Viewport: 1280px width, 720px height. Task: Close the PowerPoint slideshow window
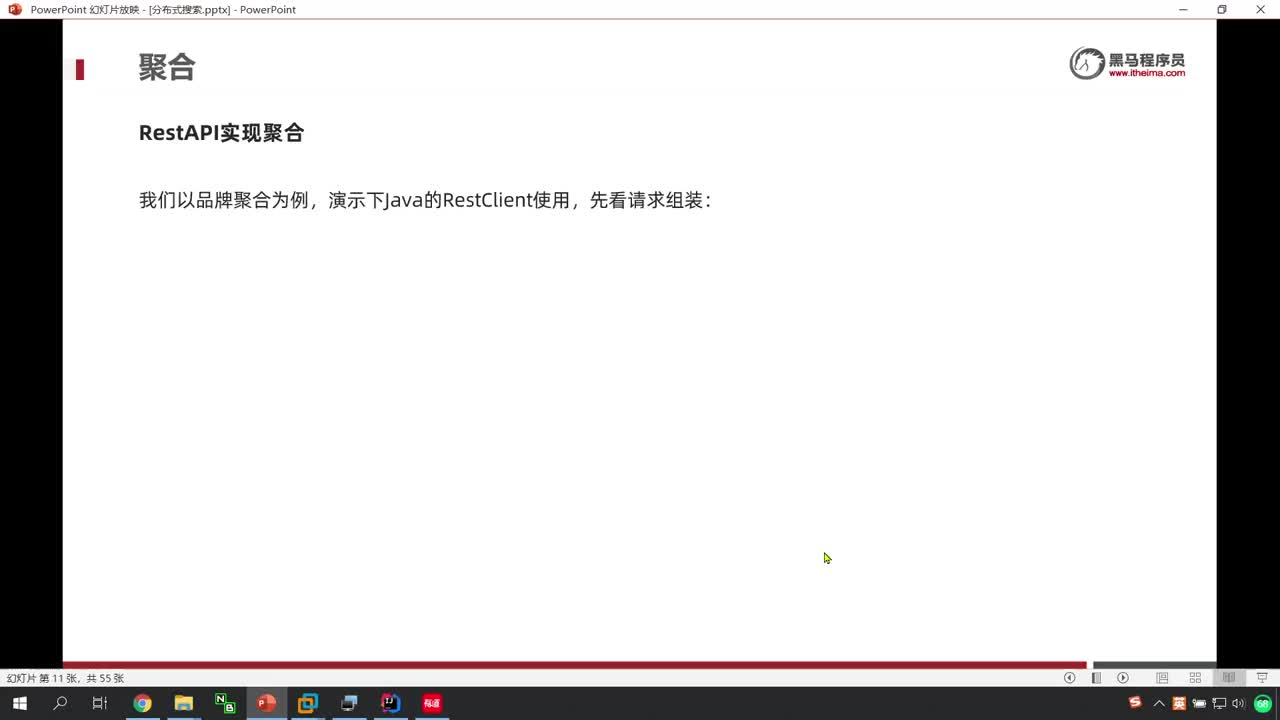[1260, 9]
